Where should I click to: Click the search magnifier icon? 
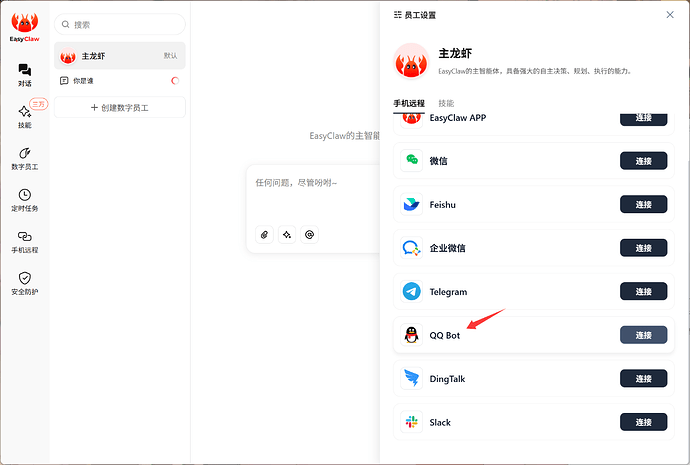(66, 24)
